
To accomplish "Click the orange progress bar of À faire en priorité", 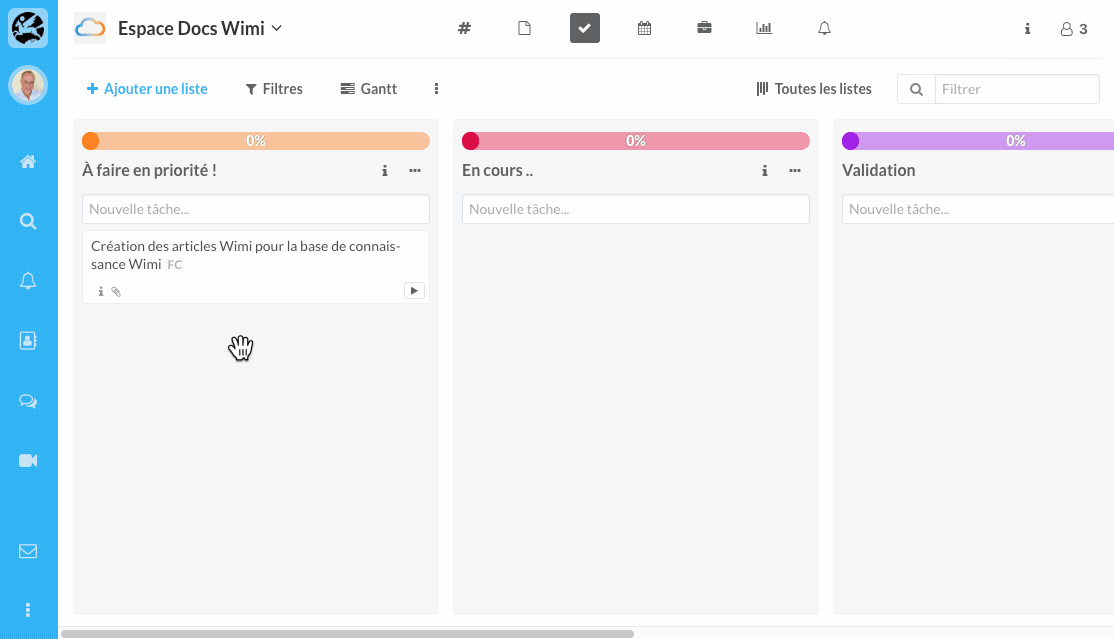I will pos(256,141).
